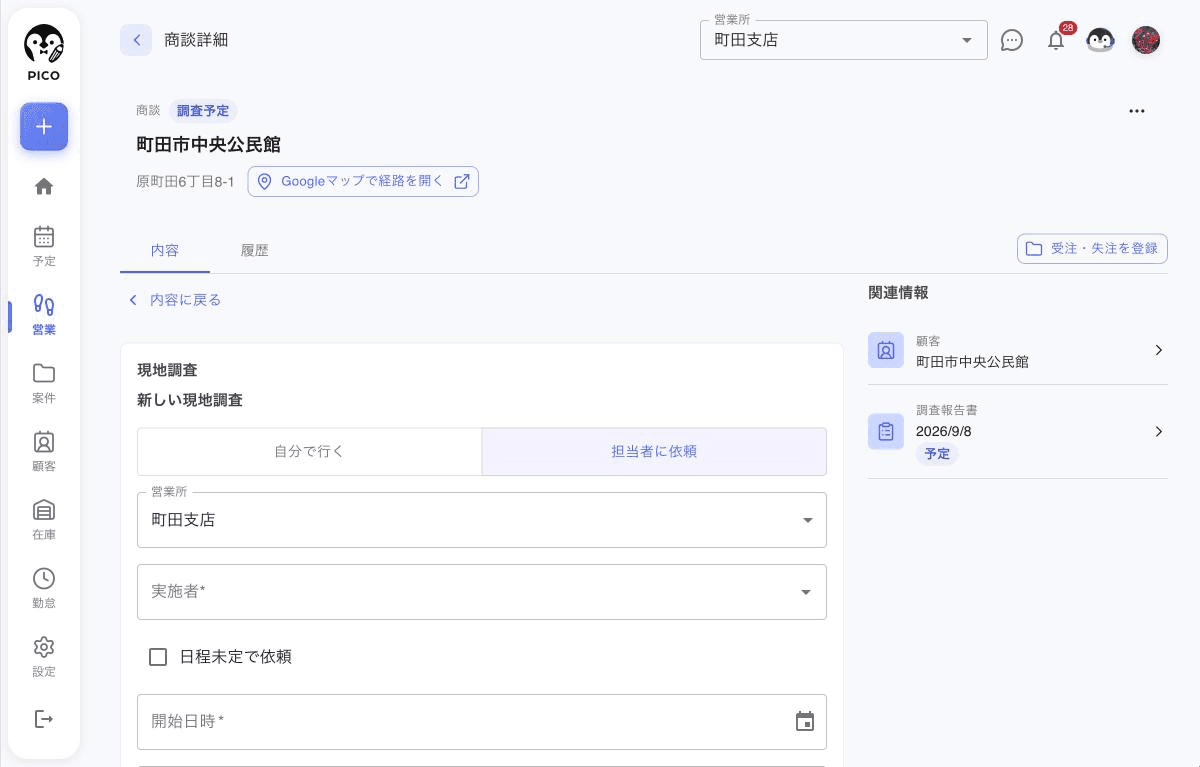Open the 勤怠 attendance section
The height and width of the screenshot is (767, 1200).
pyautogui.click(x=44, y=588)
